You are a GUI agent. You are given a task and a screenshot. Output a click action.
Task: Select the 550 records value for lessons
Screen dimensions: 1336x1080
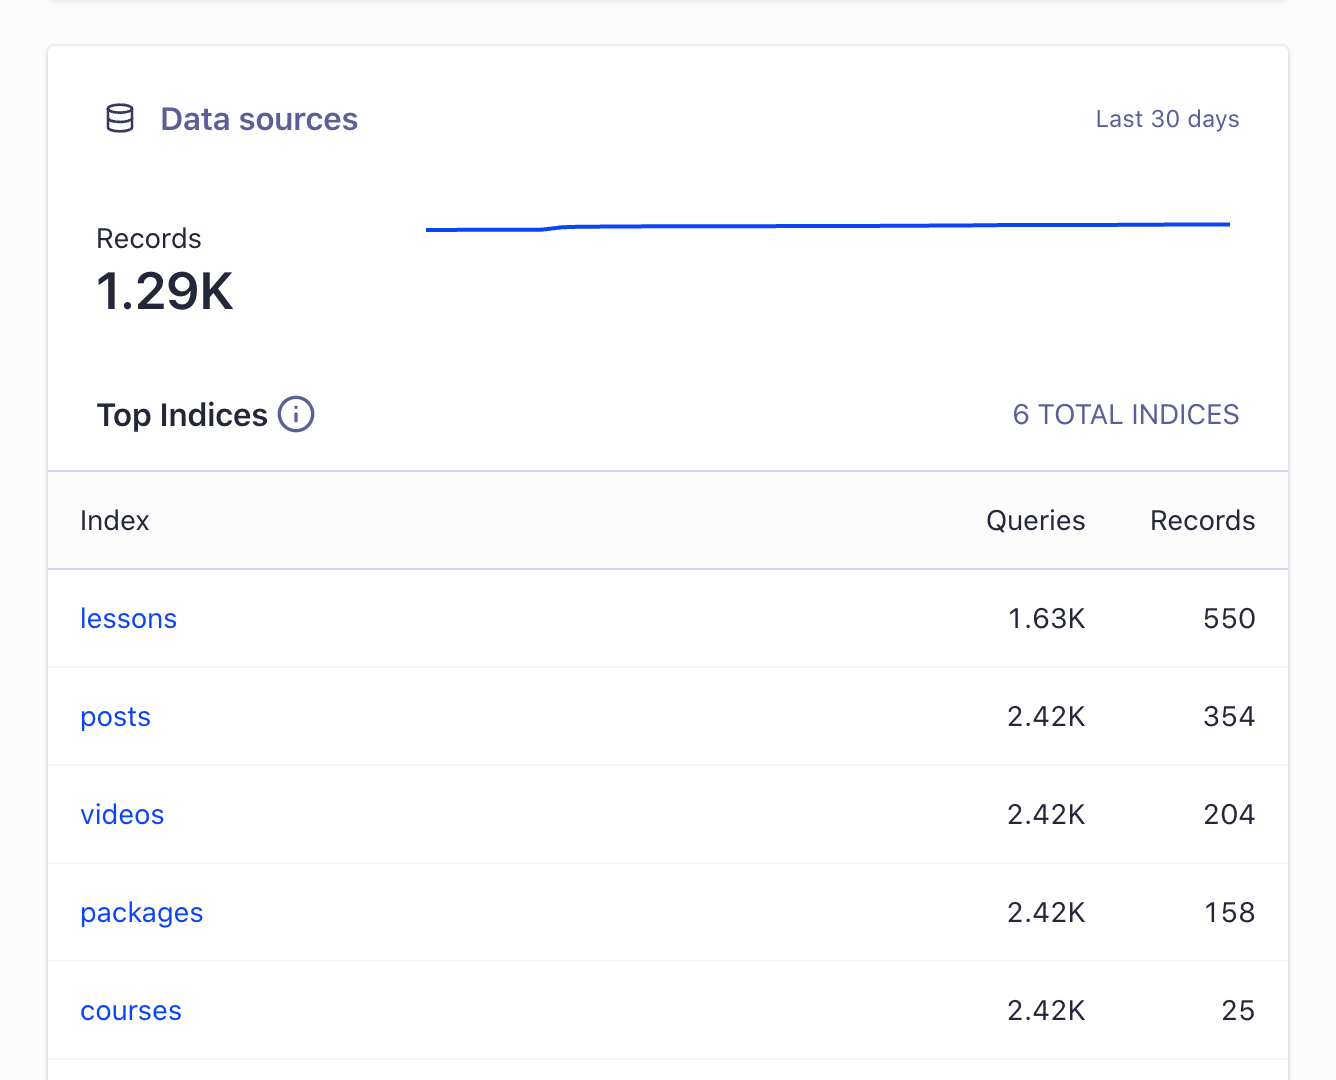1229,618
